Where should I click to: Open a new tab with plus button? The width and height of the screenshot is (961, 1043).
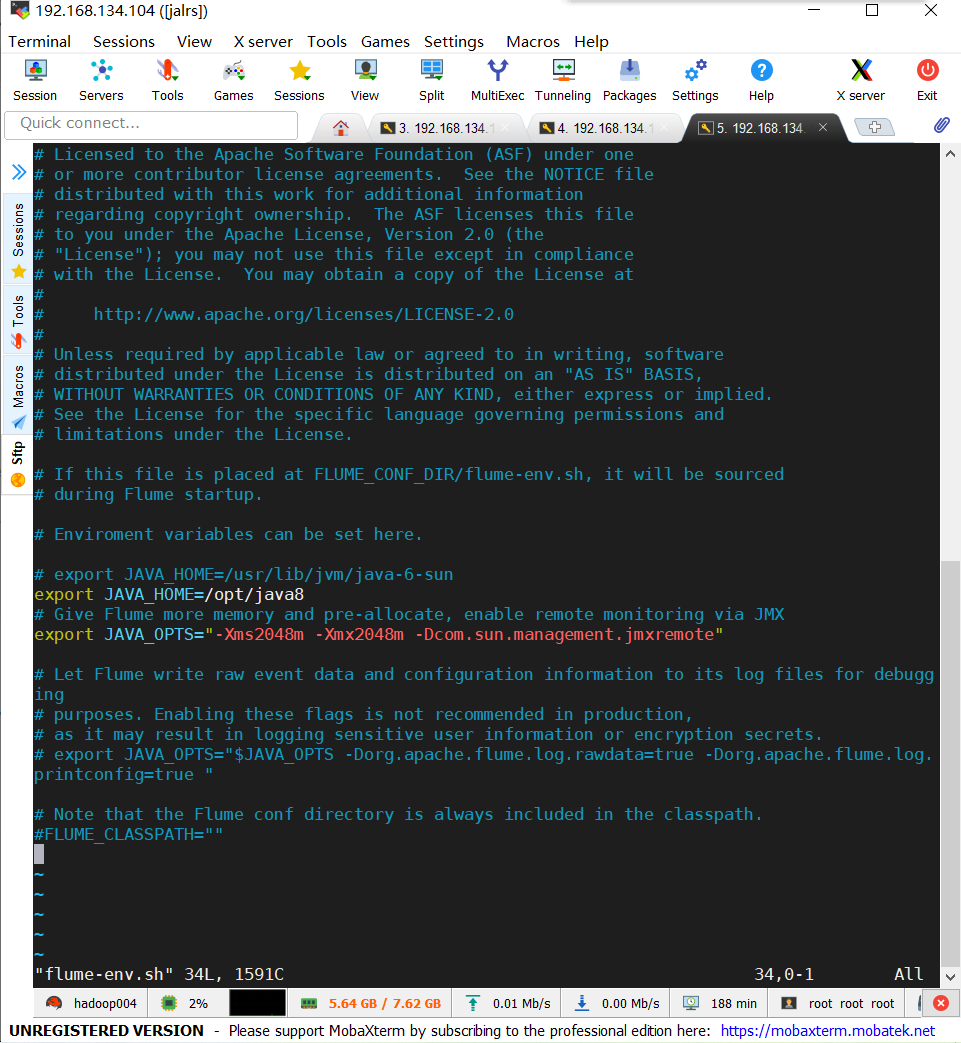coord(875,127)
